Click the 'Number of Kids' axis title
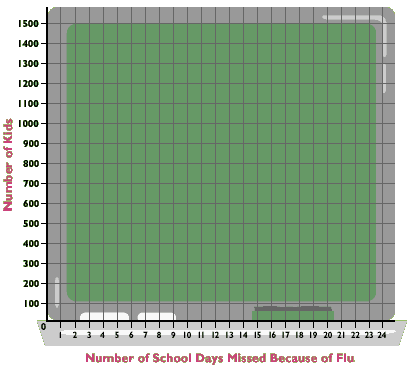Screen dimensions: 409x367 8,165
